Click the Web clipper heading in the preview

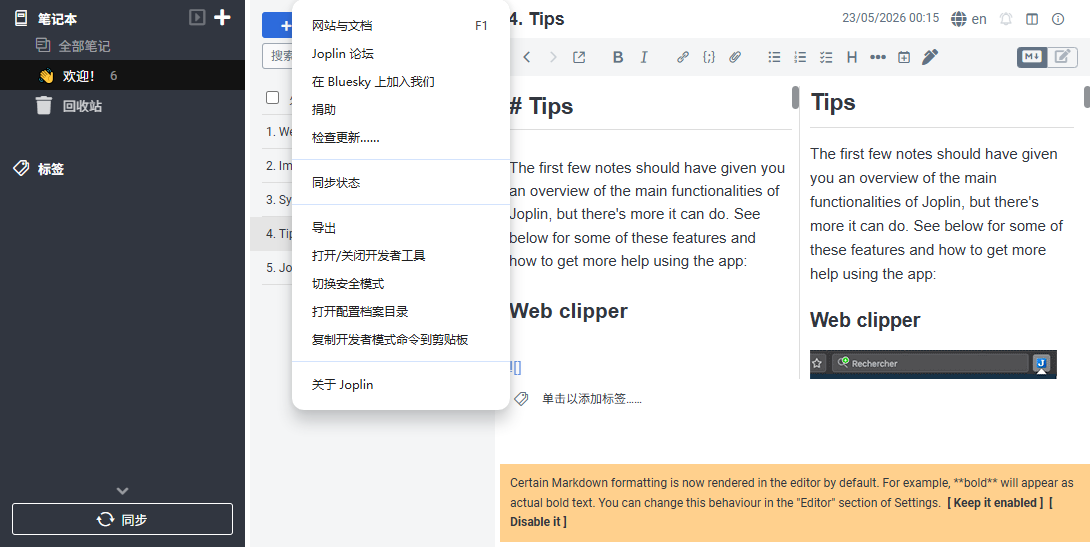coord(865,320)
